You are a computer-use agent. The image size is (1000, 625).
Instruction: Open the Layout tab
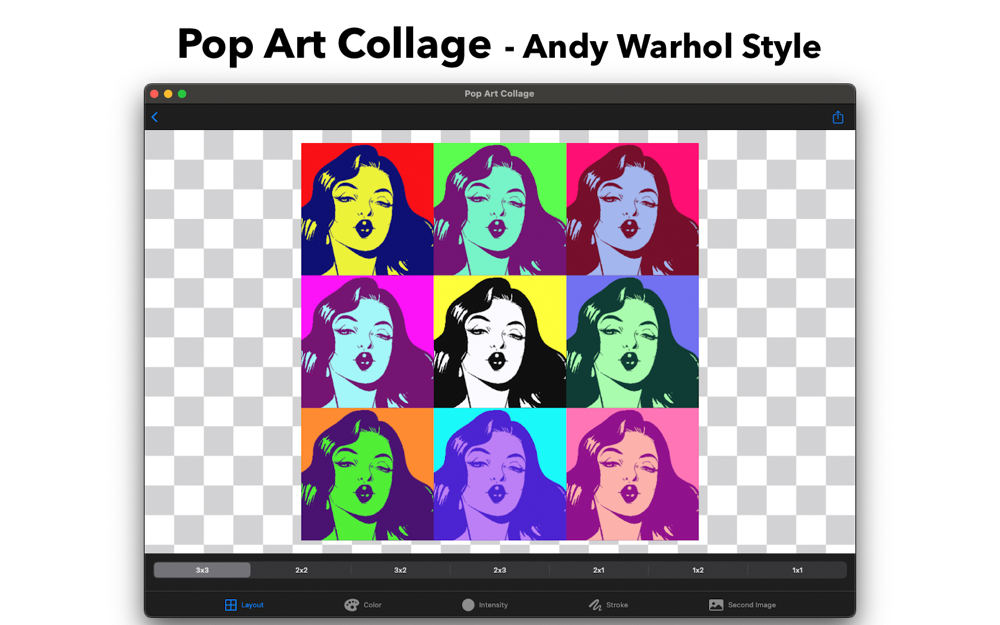pyautogui.click(x=244, y=605)
